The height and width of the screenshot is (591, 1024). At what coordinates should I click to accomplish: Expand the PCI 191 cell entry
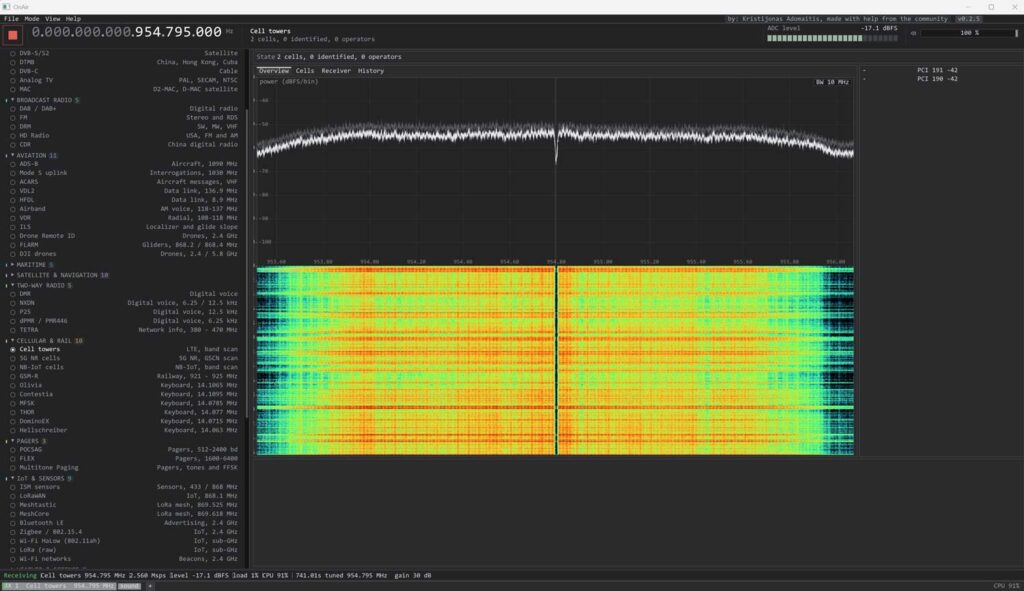(864, 70)
